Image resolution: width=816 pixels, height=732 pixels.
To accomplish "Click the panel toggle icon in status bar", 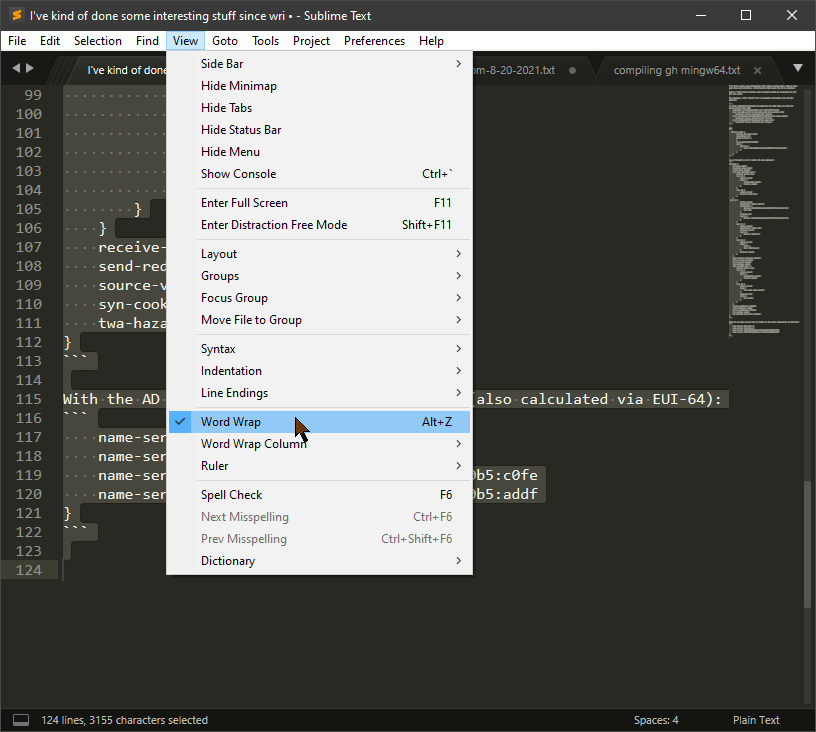I will pyautogui.click(x=20, y=719).
